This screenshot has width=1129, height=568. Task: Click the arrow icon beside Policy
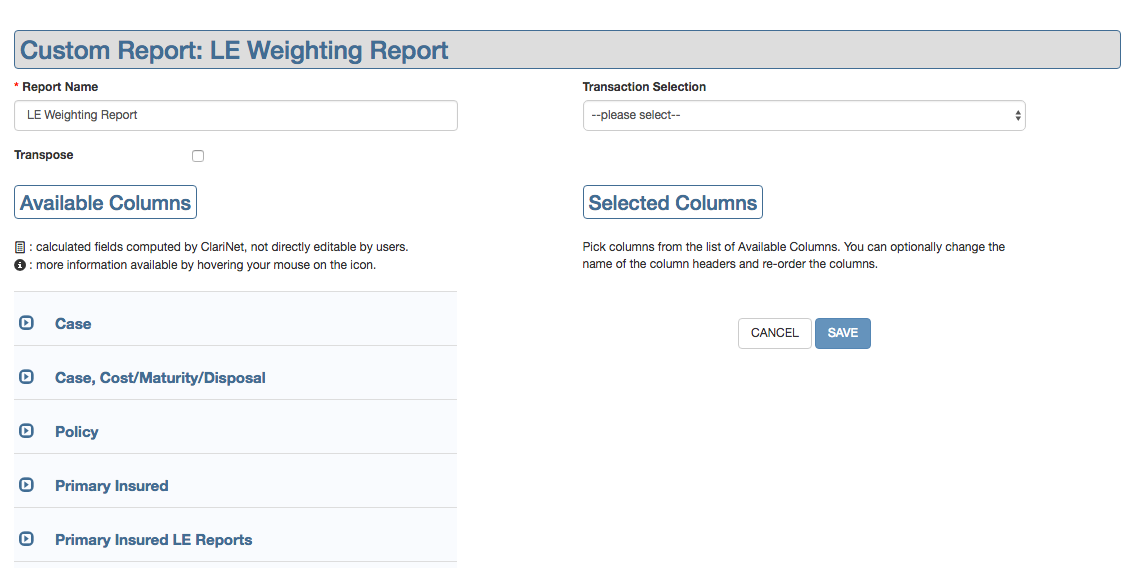coord(27,431)
